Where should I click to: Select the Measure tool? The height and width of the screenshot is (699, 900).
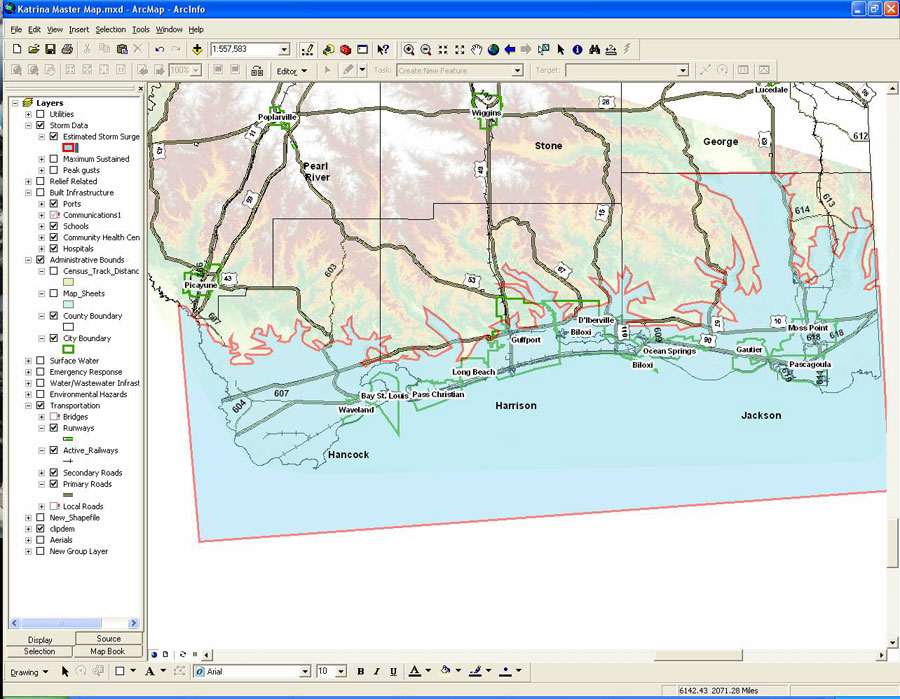point(611,50)
